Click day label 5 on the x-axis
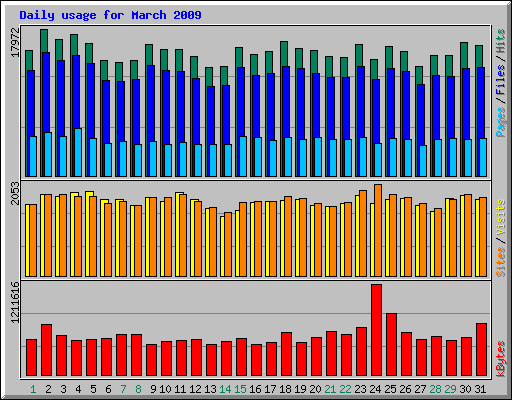 pyautogui.click(x=93, y=389)
